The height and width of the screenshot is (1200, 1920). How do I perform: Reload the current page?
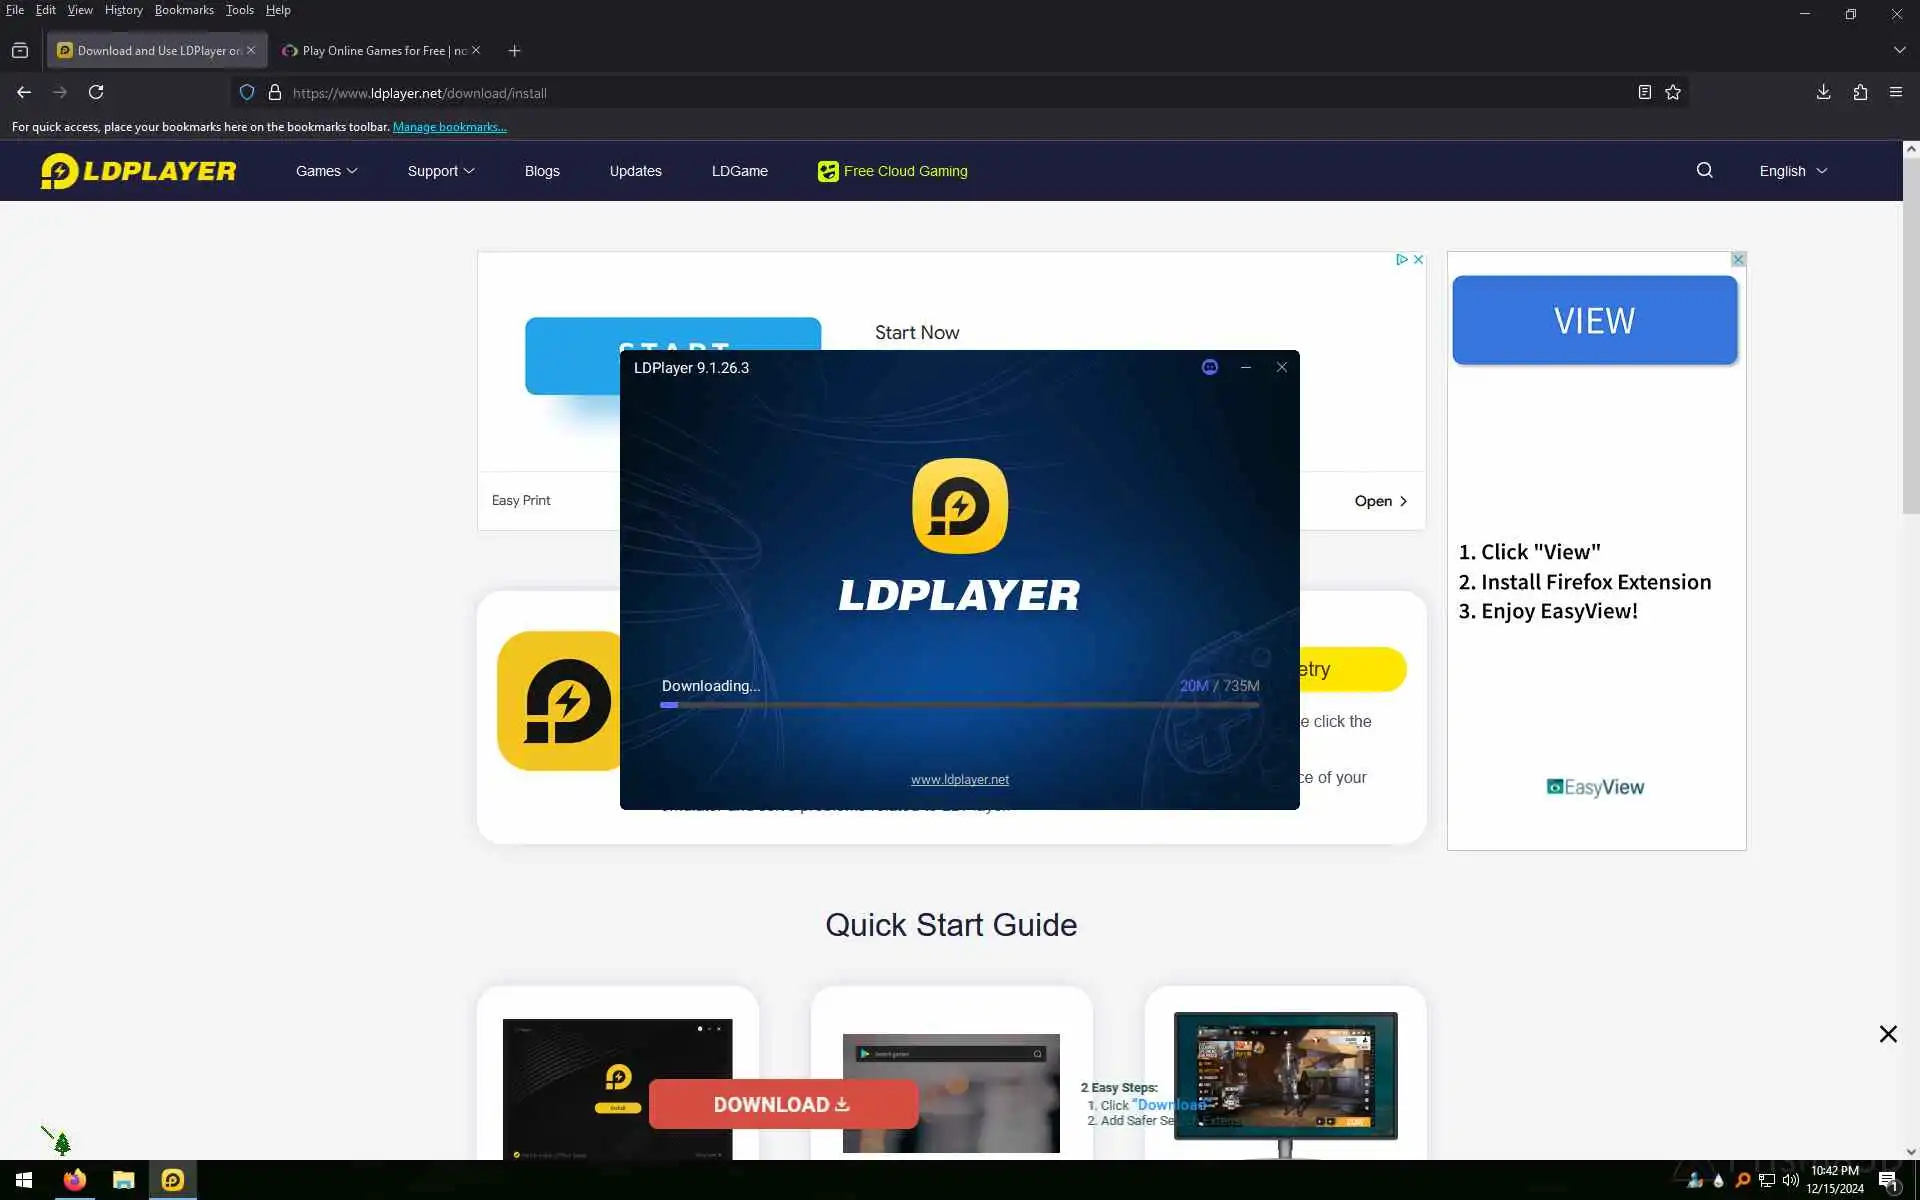(96, 92)
